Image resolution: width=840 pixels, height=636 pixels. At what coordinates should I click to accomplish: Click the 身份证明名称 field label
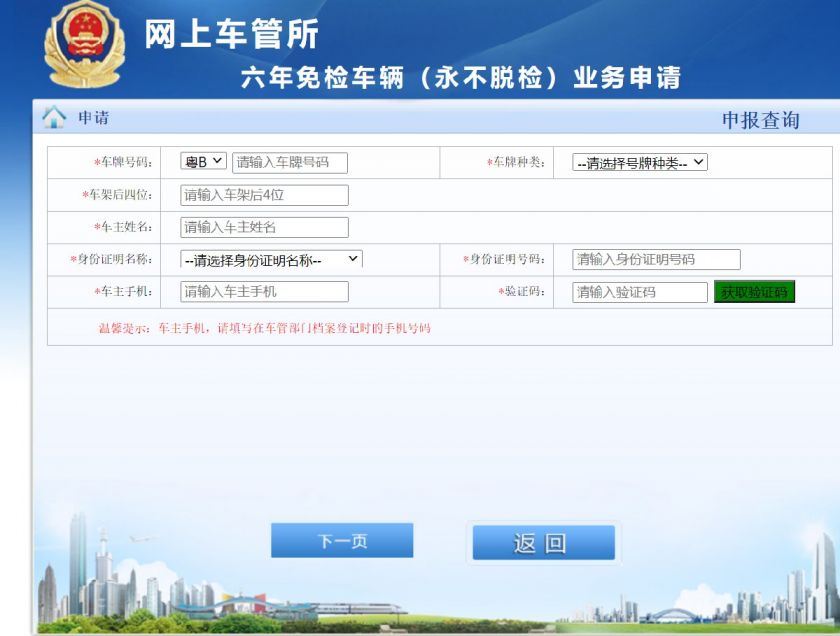(111, 259)
